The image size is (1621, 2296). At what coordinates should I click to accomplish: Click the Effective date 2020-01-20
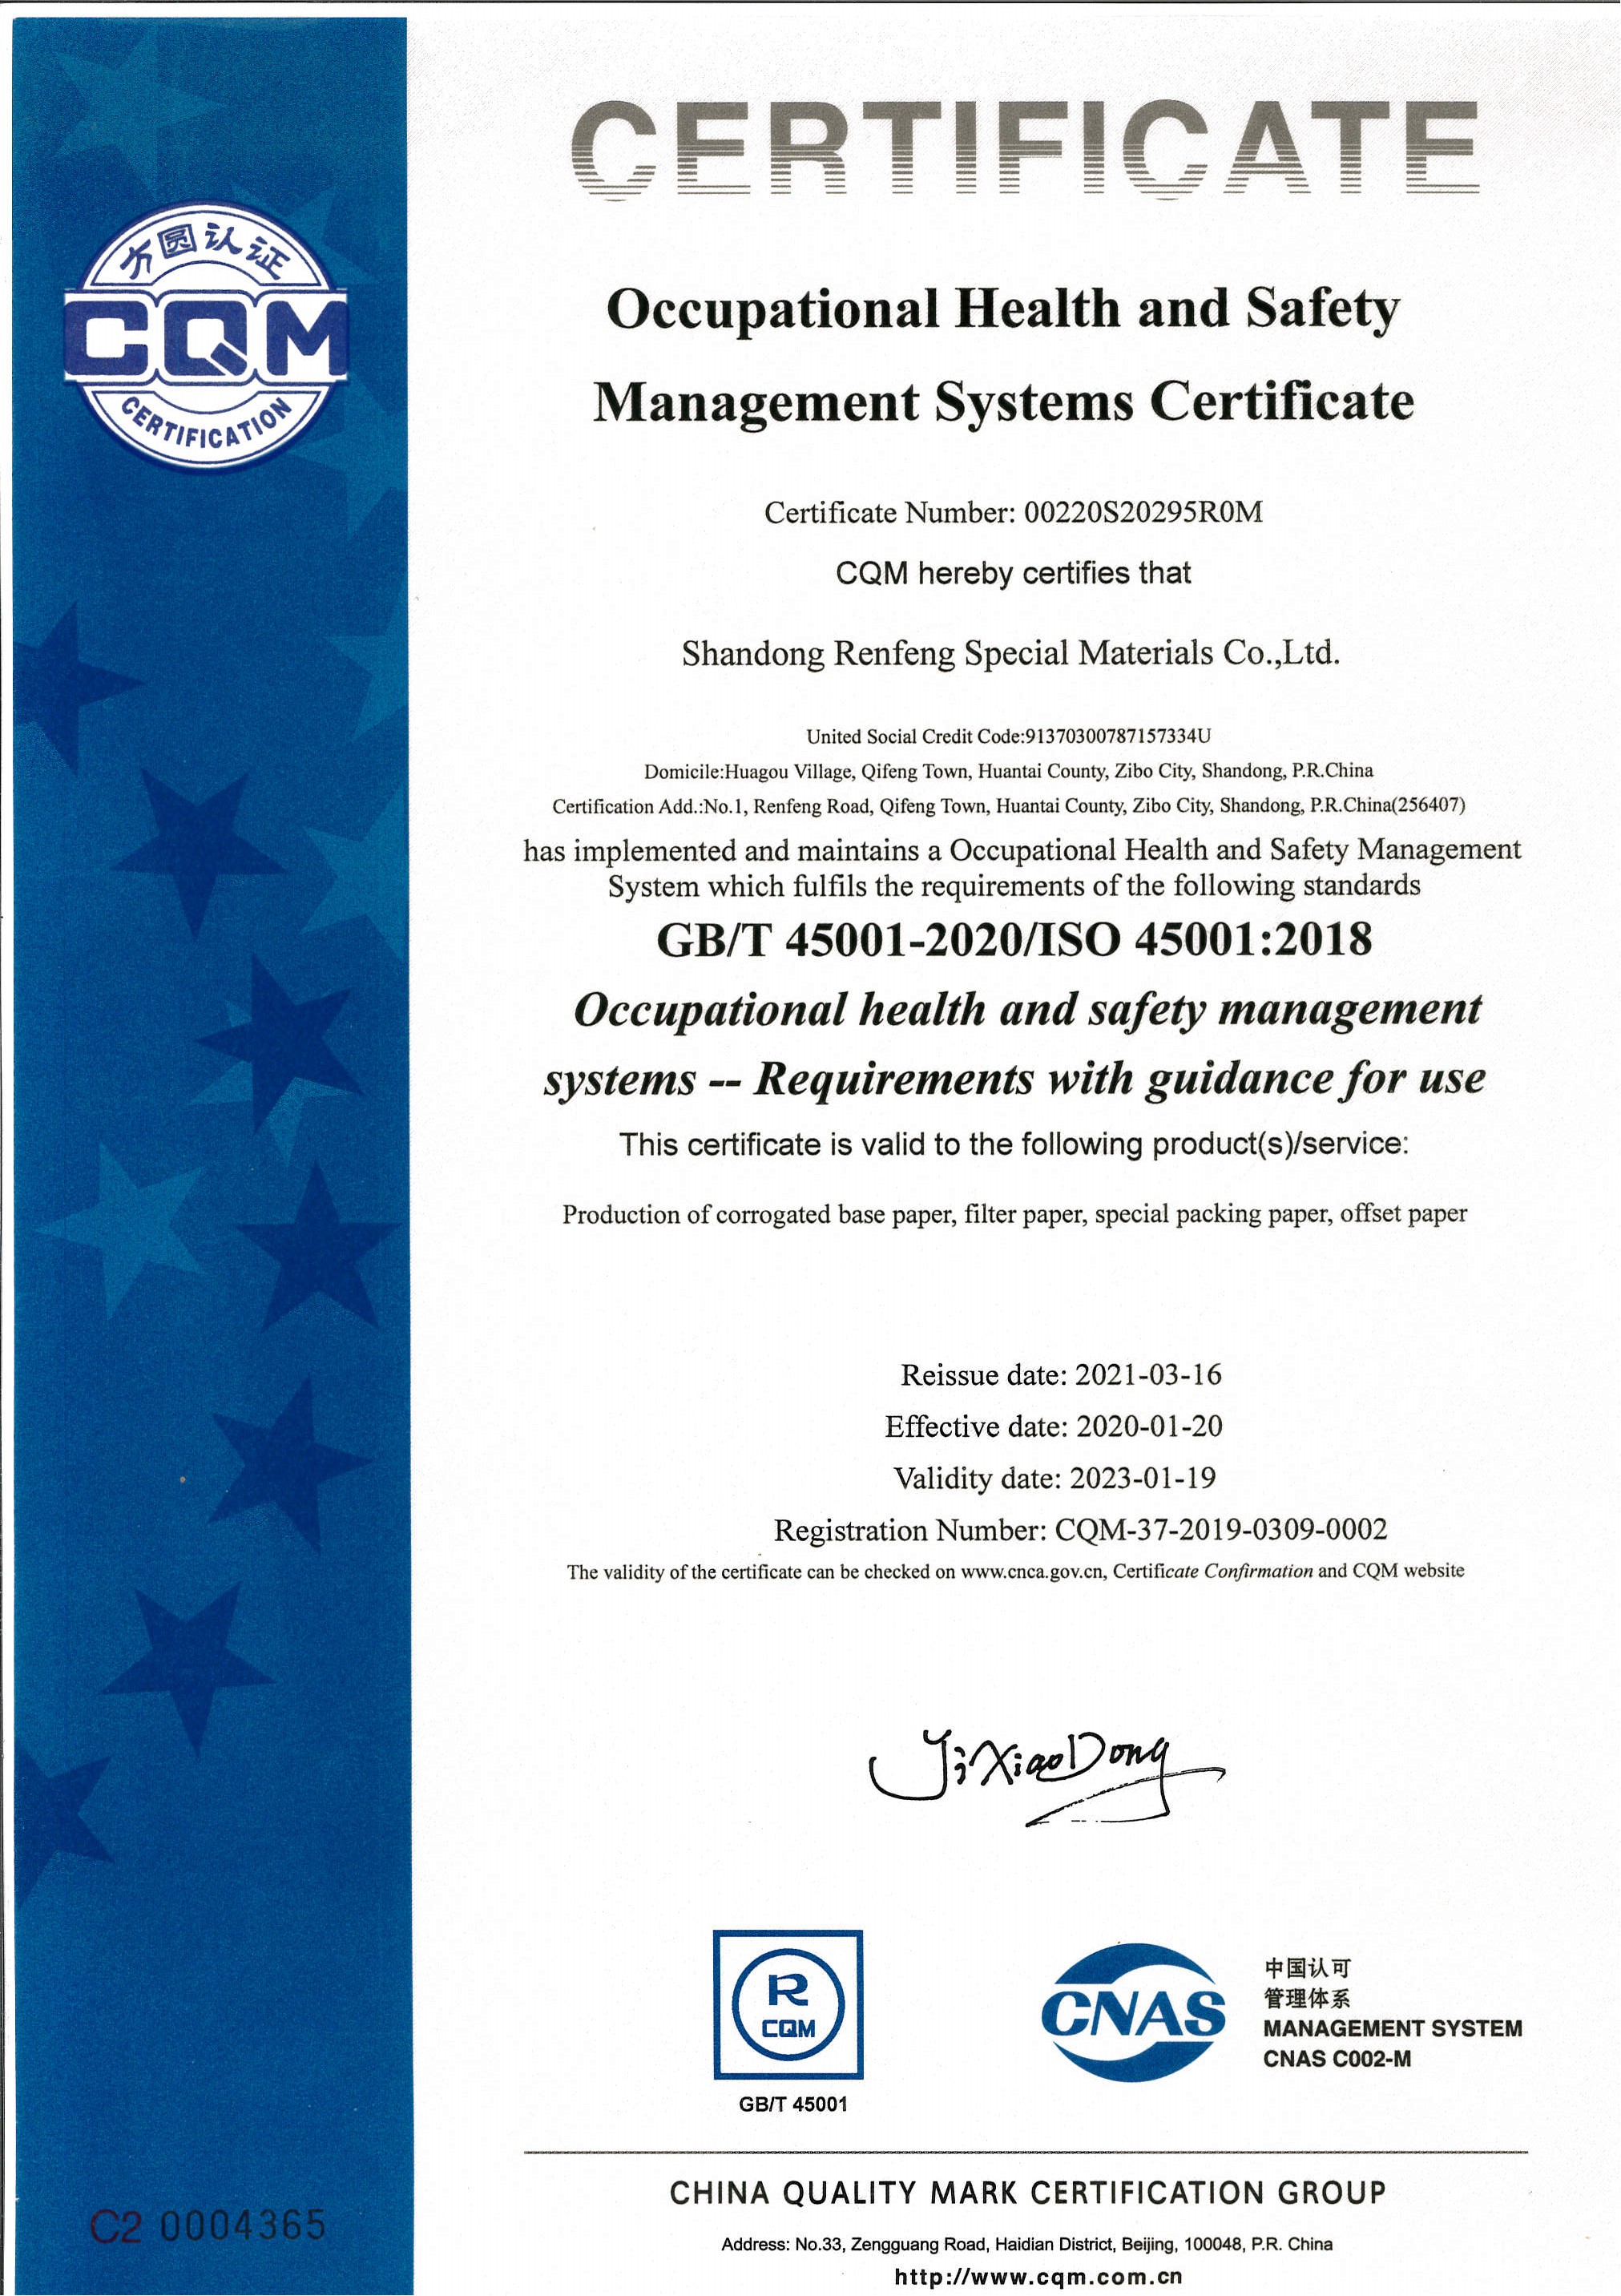[1053, 1426]
